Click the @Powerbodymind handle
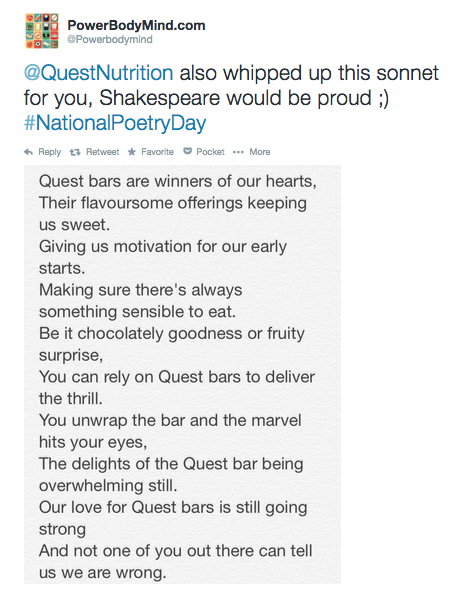 [x=110, y=39]
